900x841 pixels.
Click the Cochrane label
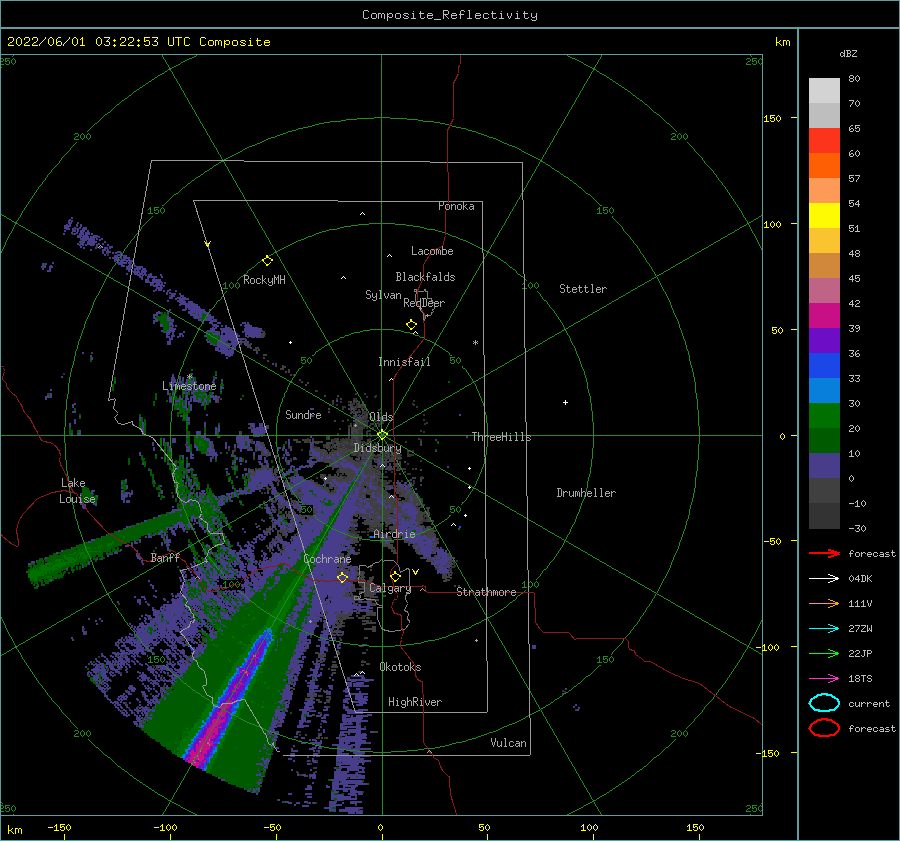(327, 559)
